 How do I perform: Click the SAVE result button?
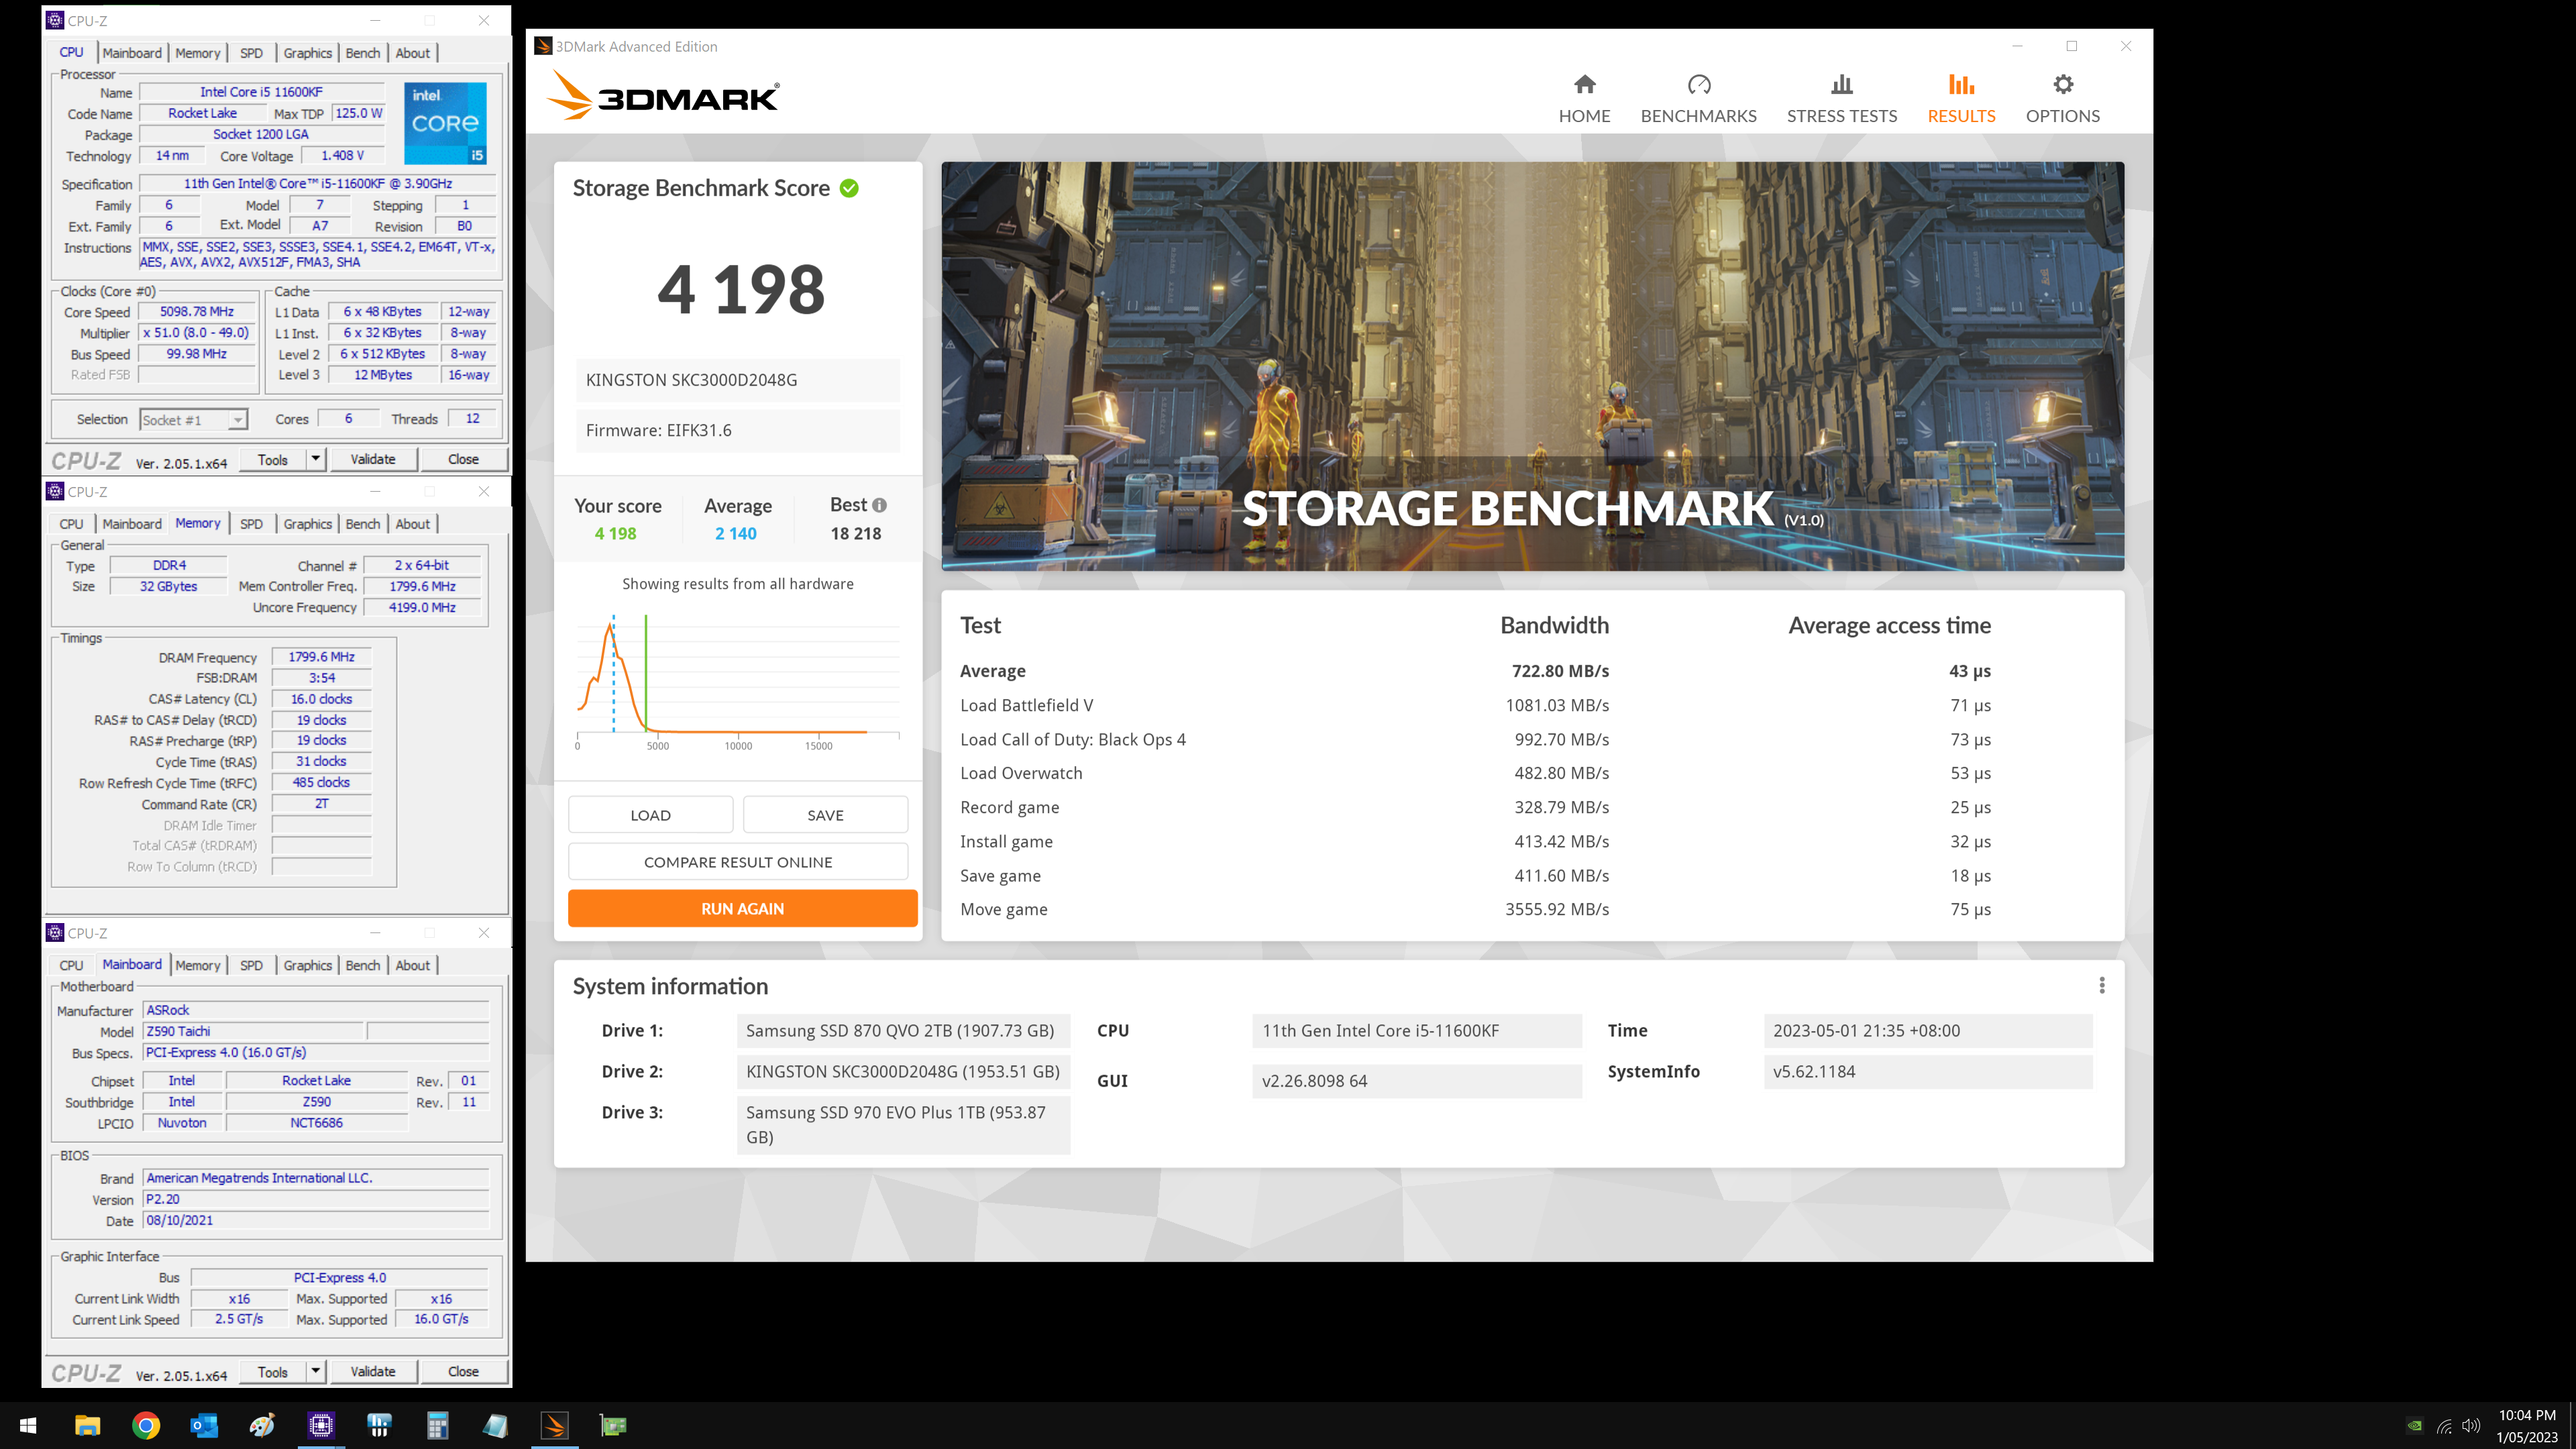tap(825, 815)
